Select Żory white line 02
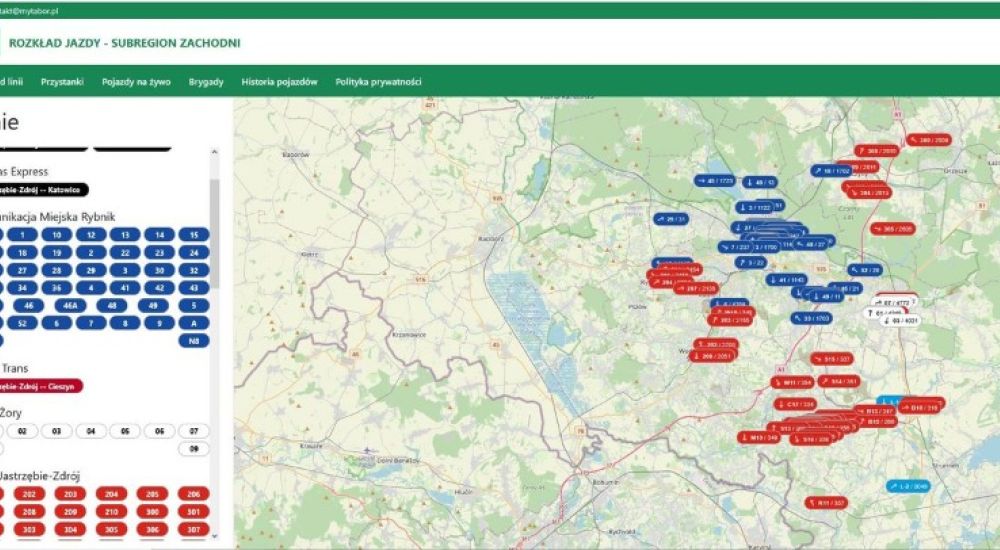This screenshot has width=1000, height=550. point(22,431)
